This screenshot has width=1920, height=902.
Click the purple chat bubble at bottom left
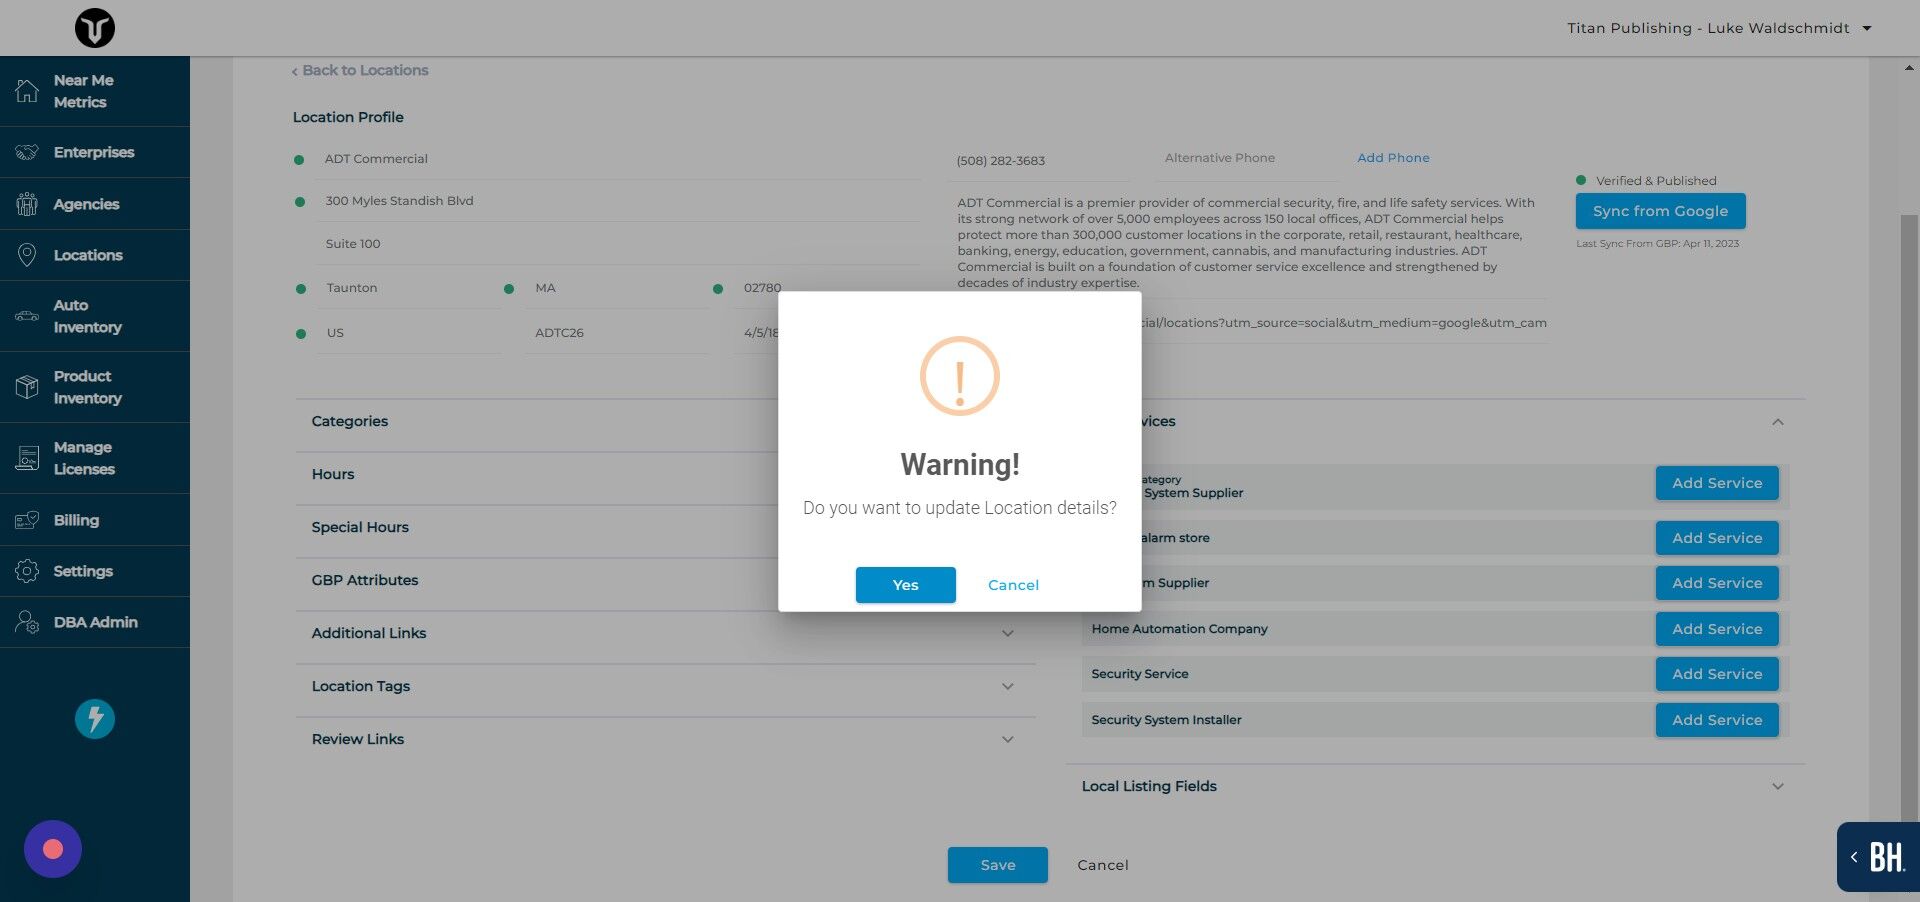click(52, 848)
